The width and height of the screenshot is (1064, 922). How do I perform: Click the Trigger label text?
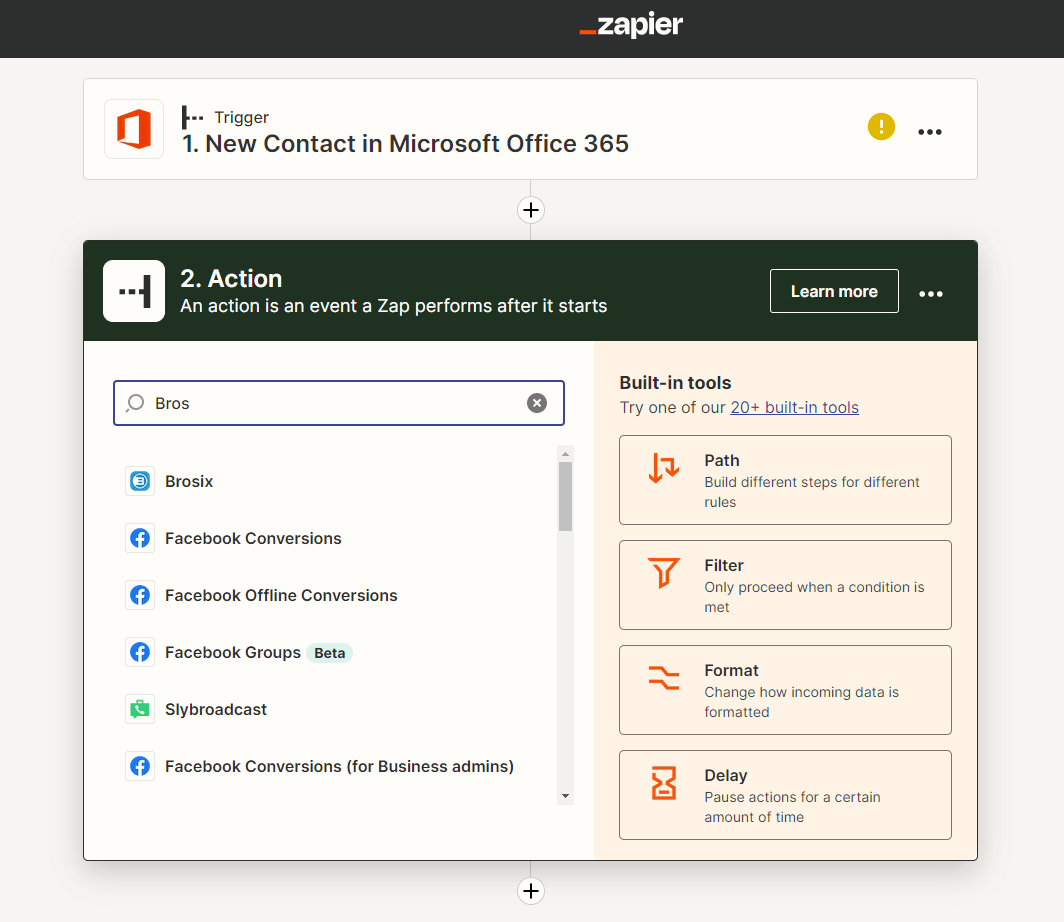[242, 117]
